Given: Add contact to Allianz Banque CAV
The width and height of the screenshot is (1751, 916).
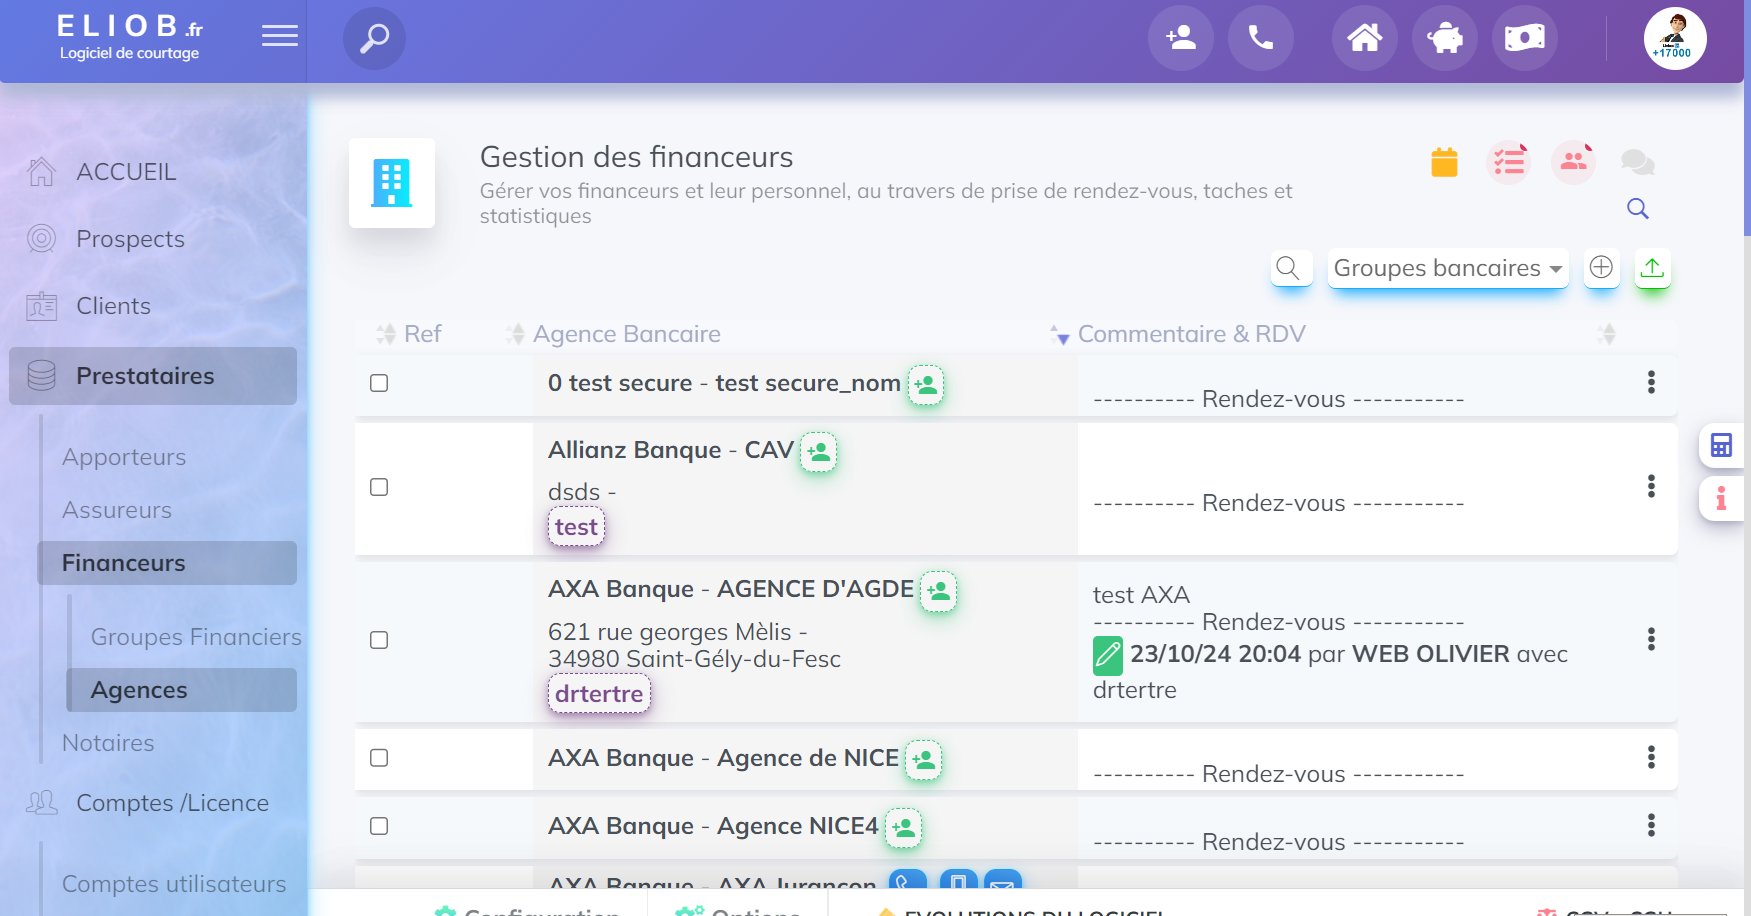Looking at the screenshot, I should [819, 452].
